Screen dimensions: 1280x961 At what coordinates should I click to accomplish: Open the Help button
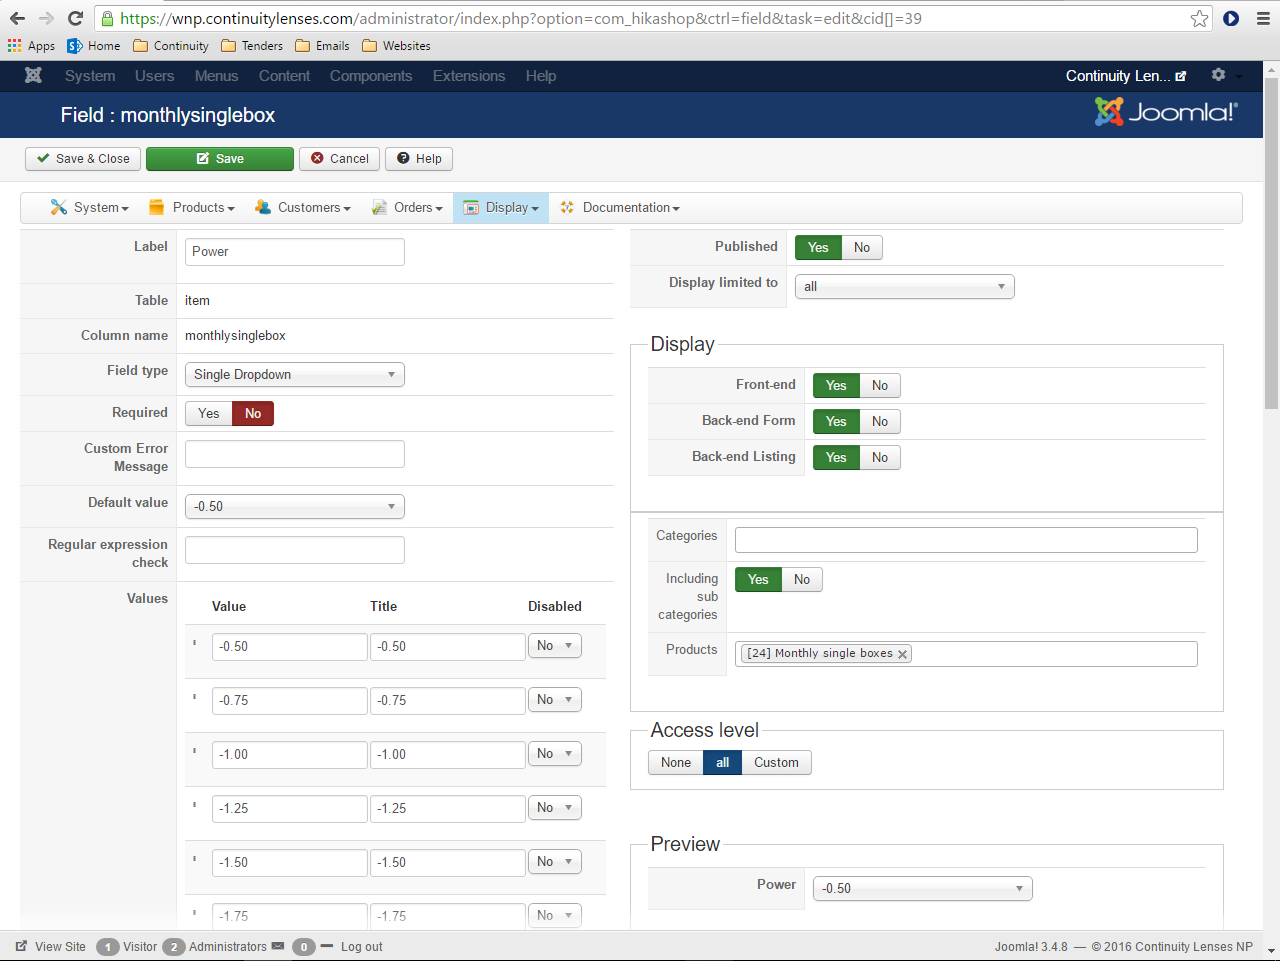click(x=419, y=159)
